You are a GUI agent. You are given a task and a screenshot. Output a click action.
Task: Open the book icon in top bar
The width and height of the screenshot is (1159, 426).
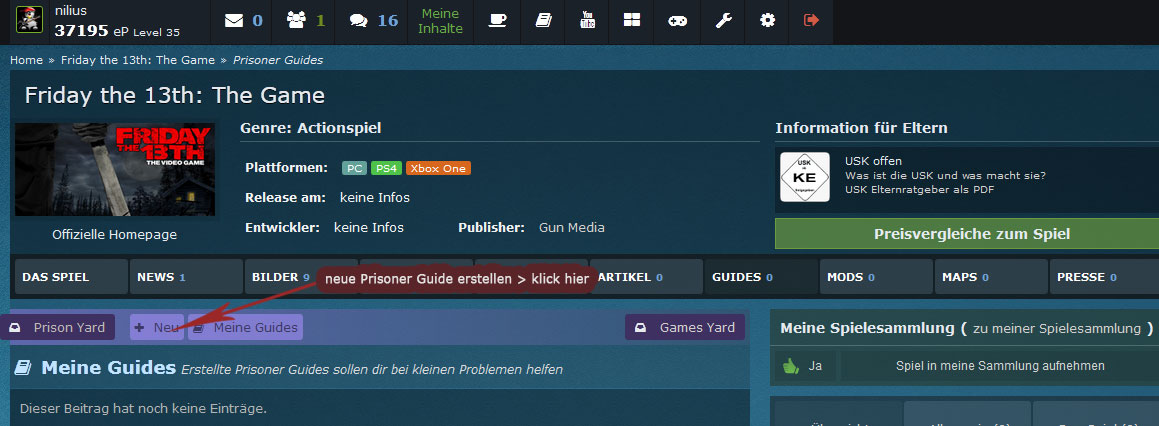[543, 21]
